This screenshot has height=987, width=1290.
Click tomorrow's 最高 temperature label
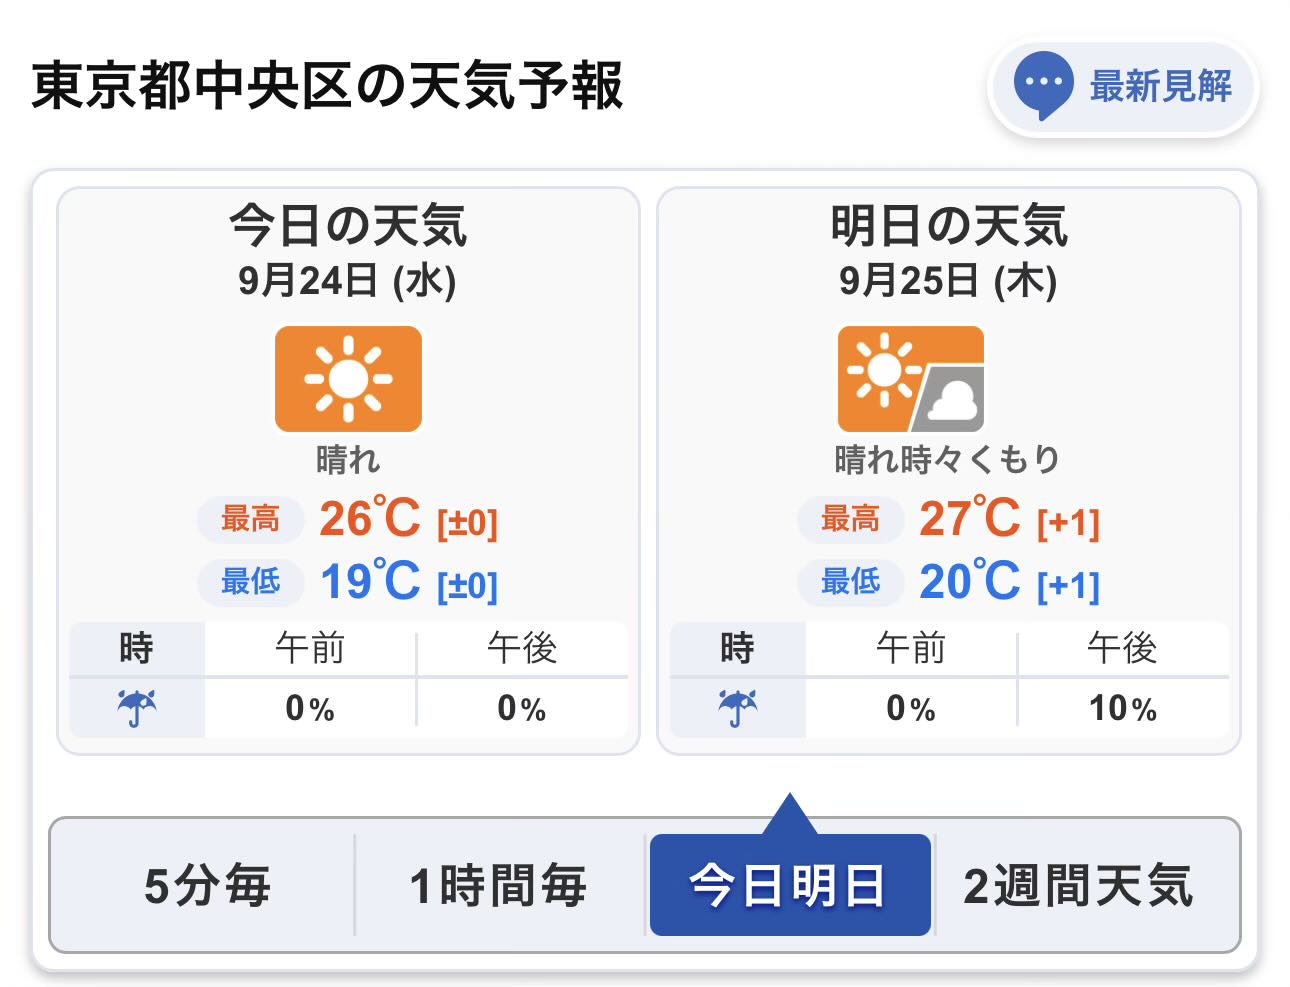tap(850, 519)
